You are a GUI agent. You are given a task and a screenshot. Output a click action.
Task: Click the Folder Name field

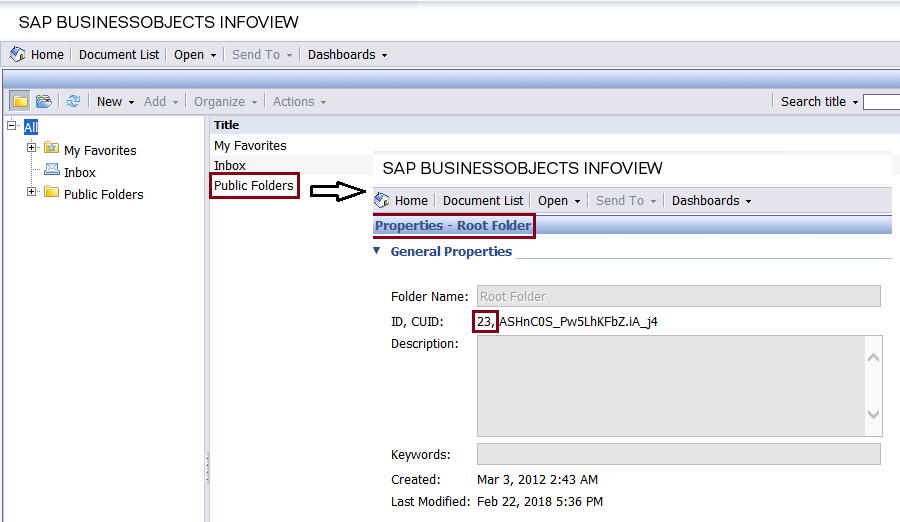pyautogui.click(x=678, y=296)
